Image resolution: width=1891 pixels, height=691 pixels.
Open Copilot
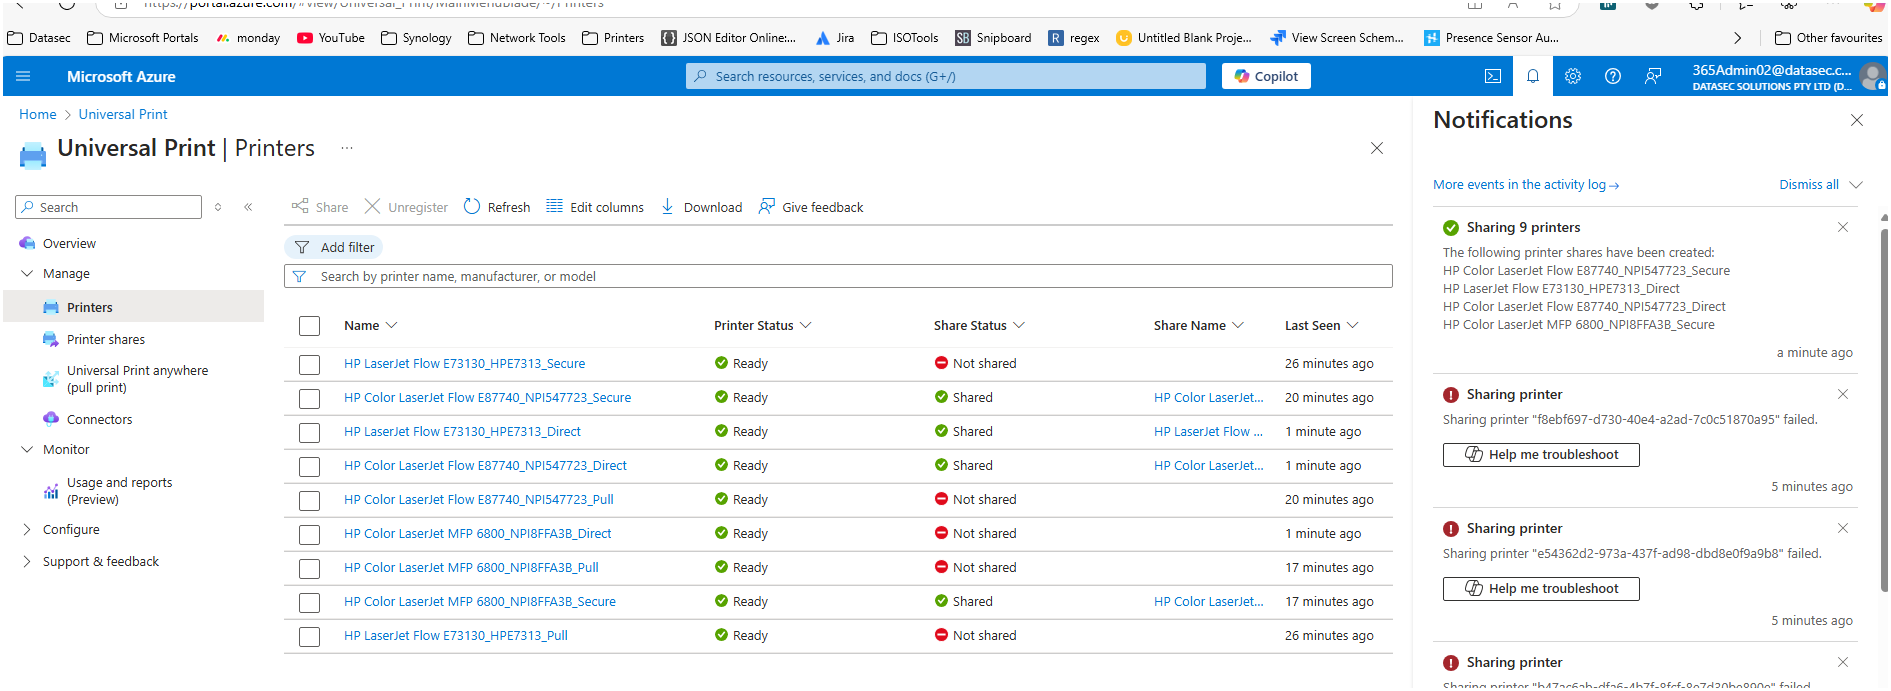pos(1266,76)
